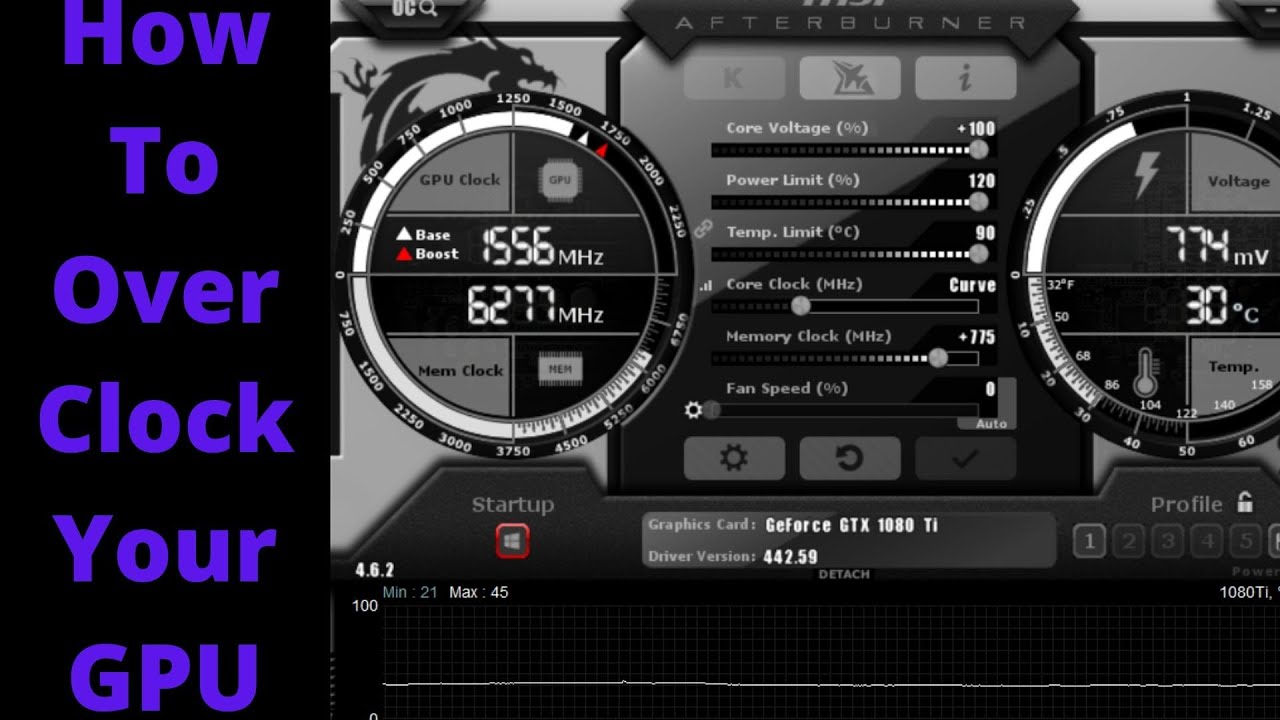The width and height of the screenshot is (1280, 720).
Task: Click the GeForce GTX 1080 Ti text
Action: [x=852, y=525]
